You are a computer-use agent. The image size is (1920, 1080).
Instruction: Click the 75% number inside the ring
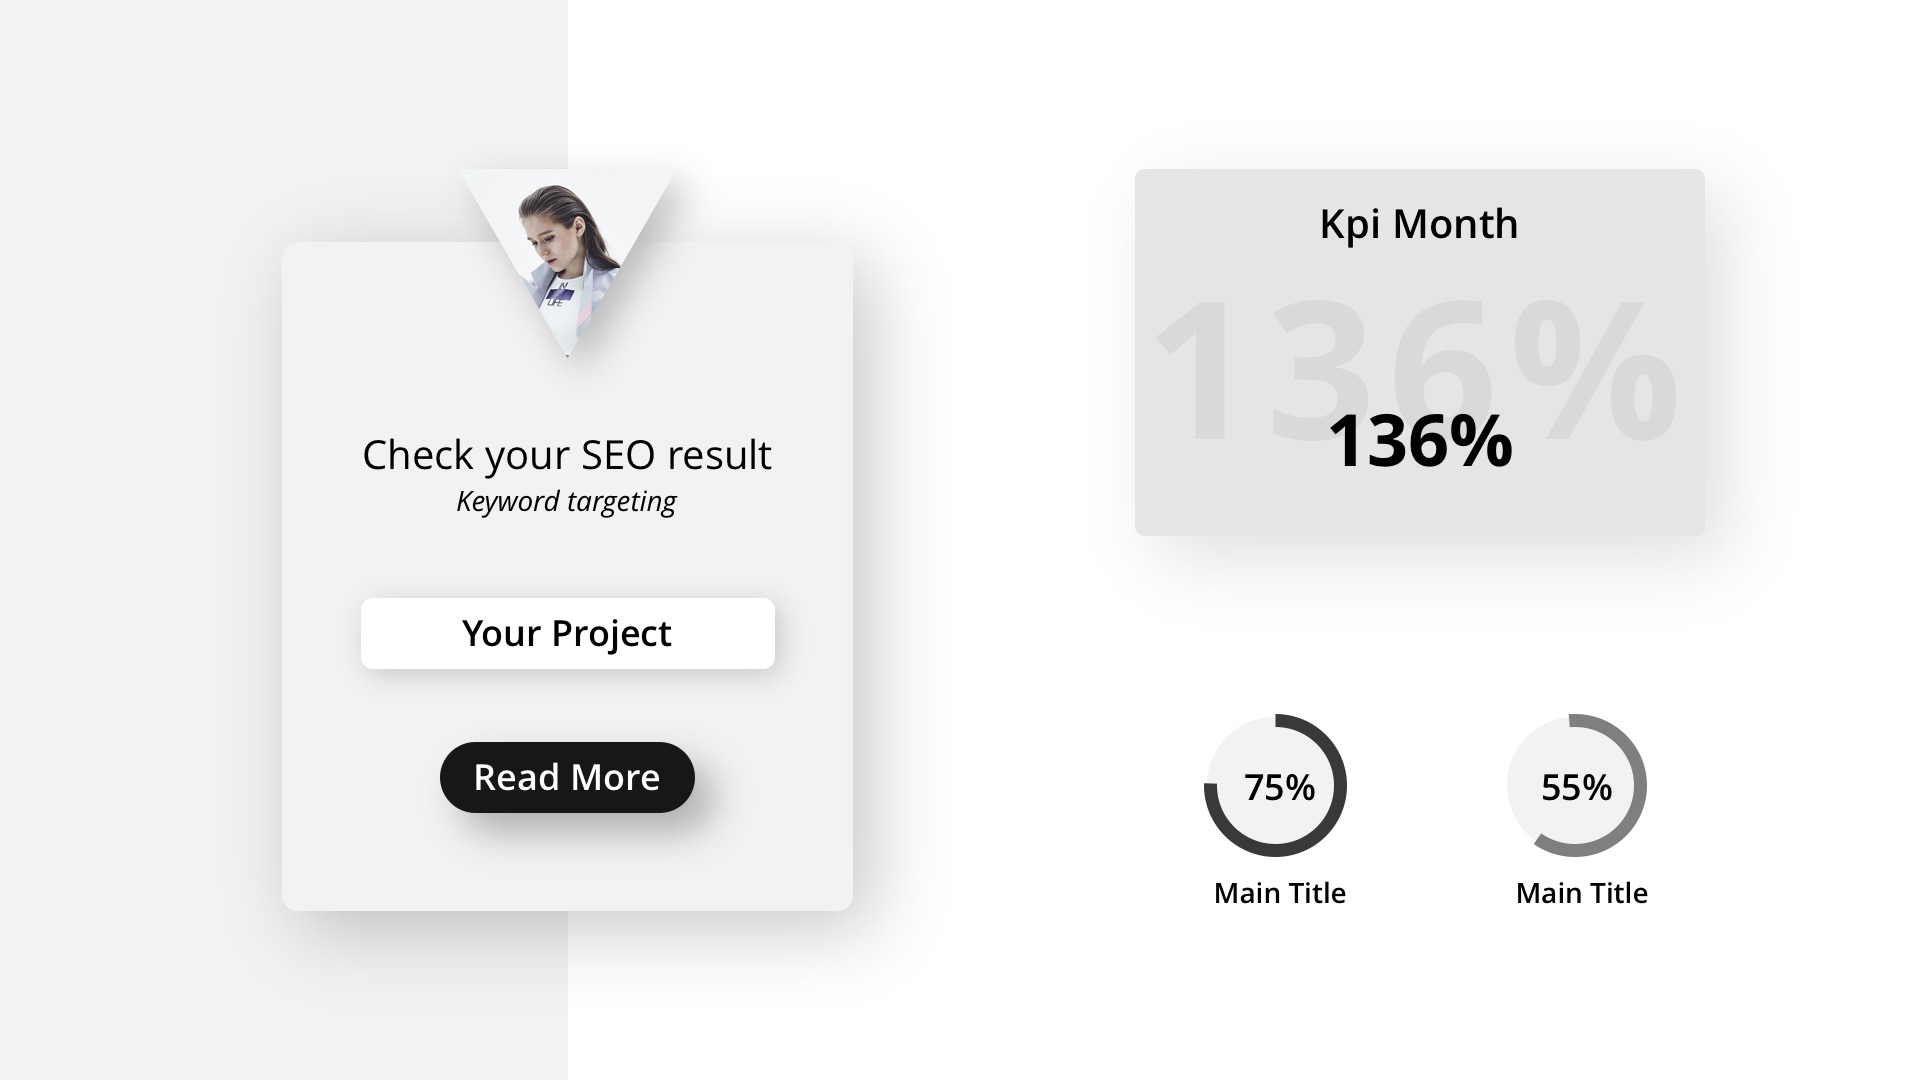pos(1279,788)
